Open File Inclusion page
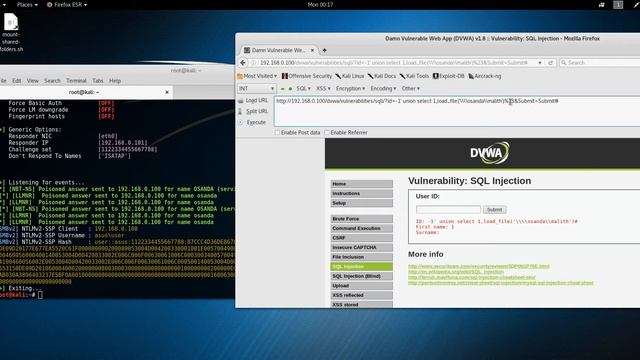640x360 pixels. pos(361,257)
